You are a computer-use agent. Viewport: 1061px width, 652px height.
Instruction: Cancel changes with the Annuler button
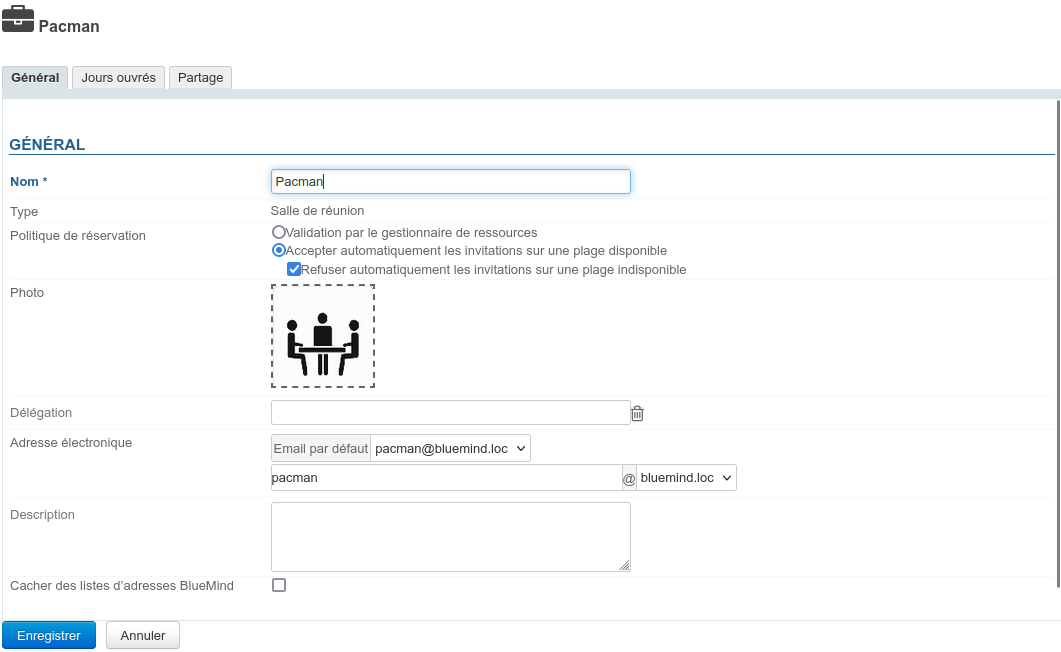point(142,635)
